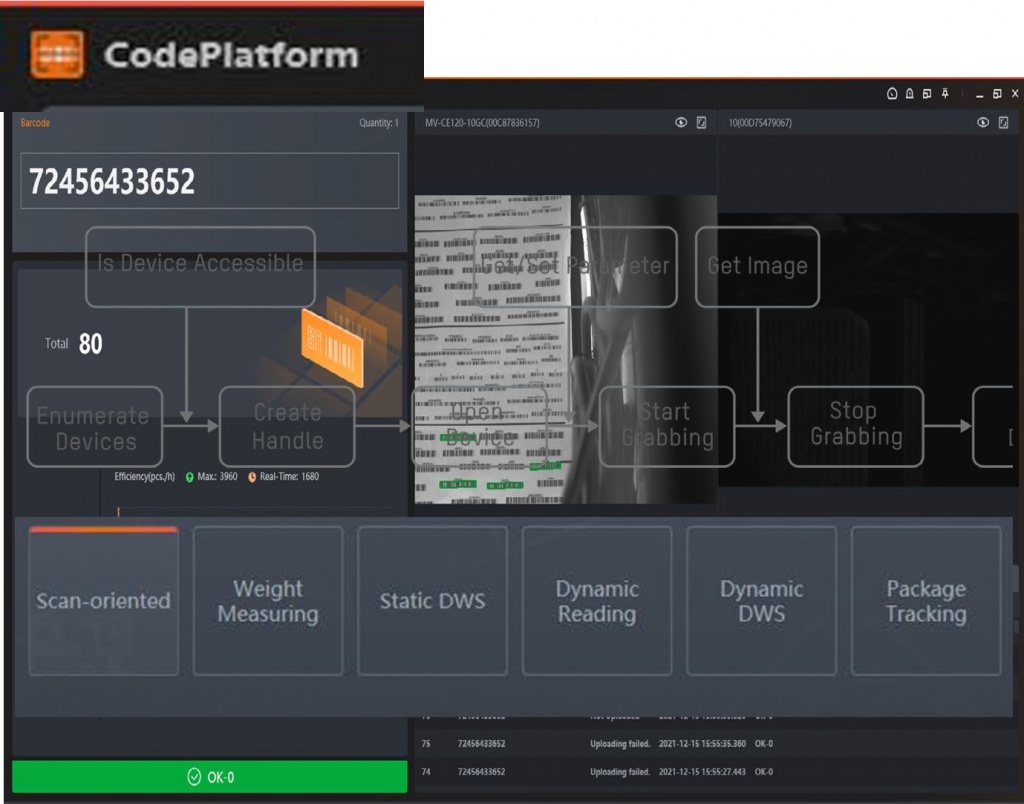Open the Weight Measuring panel
The height and width of the screenshot is (804, 1024).
point(268,601)
